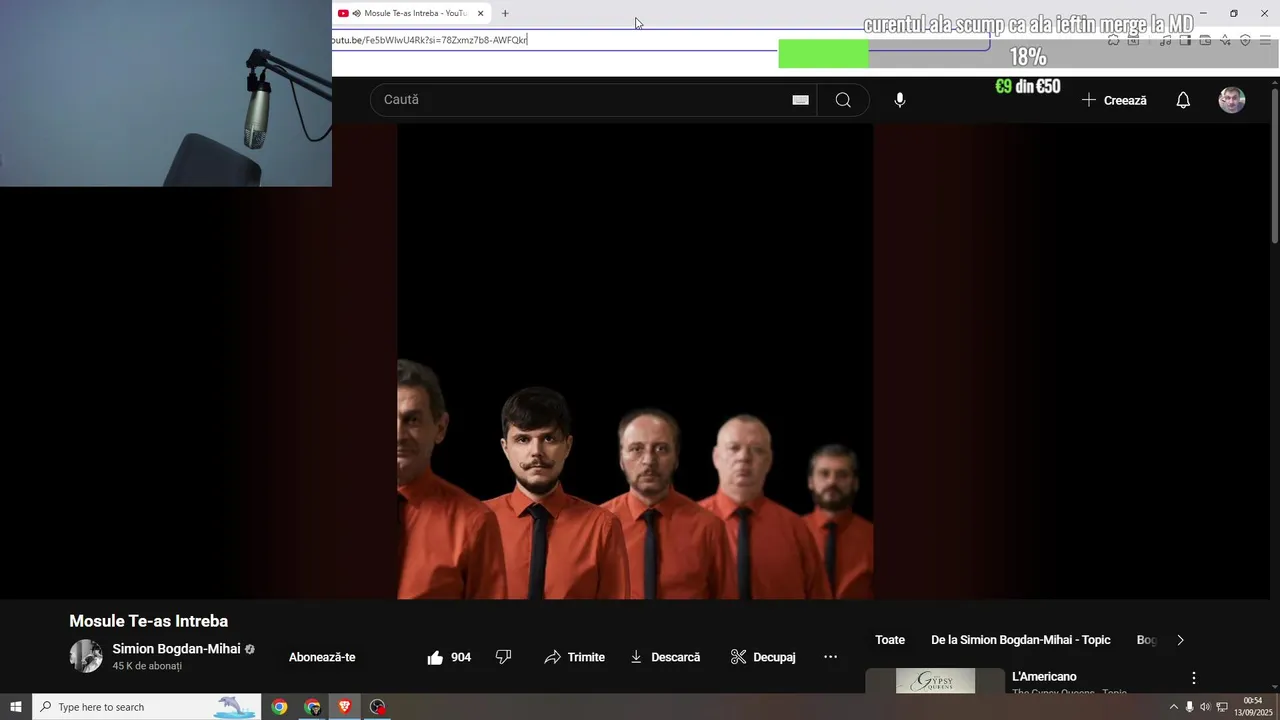Open Brave browser from taskbar
The image size is (1280, 720).
click(x=345, y=707)
